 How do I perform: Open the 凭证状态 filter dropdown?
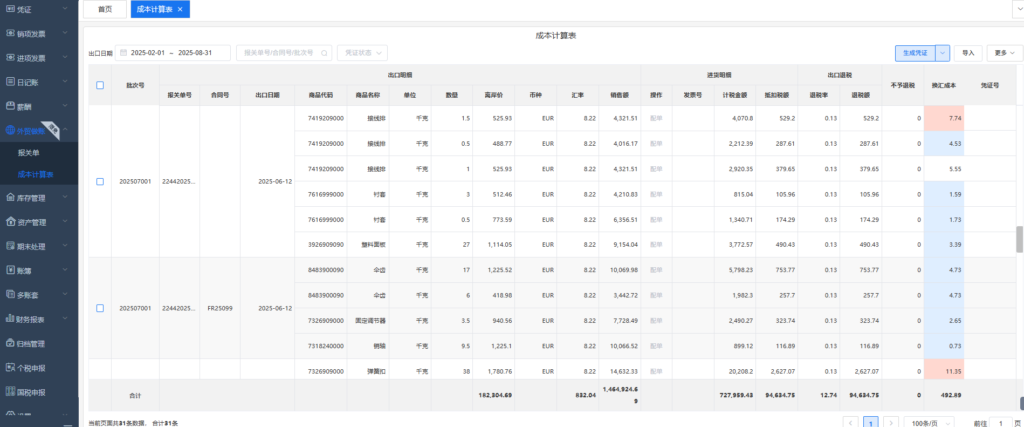(362, 52)
